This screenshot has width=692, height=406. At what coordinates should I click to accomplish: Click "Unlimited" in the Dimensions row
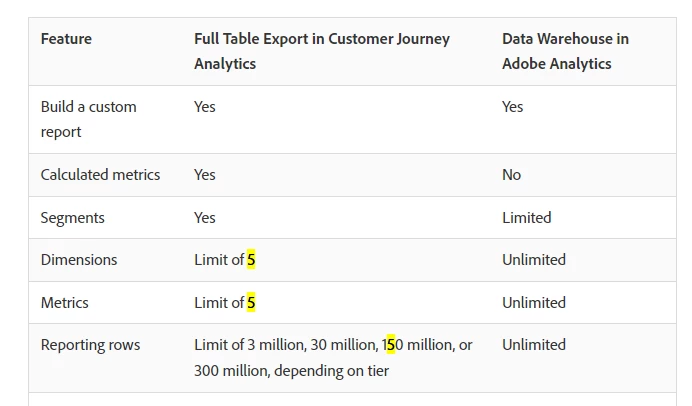coord(534,260)
